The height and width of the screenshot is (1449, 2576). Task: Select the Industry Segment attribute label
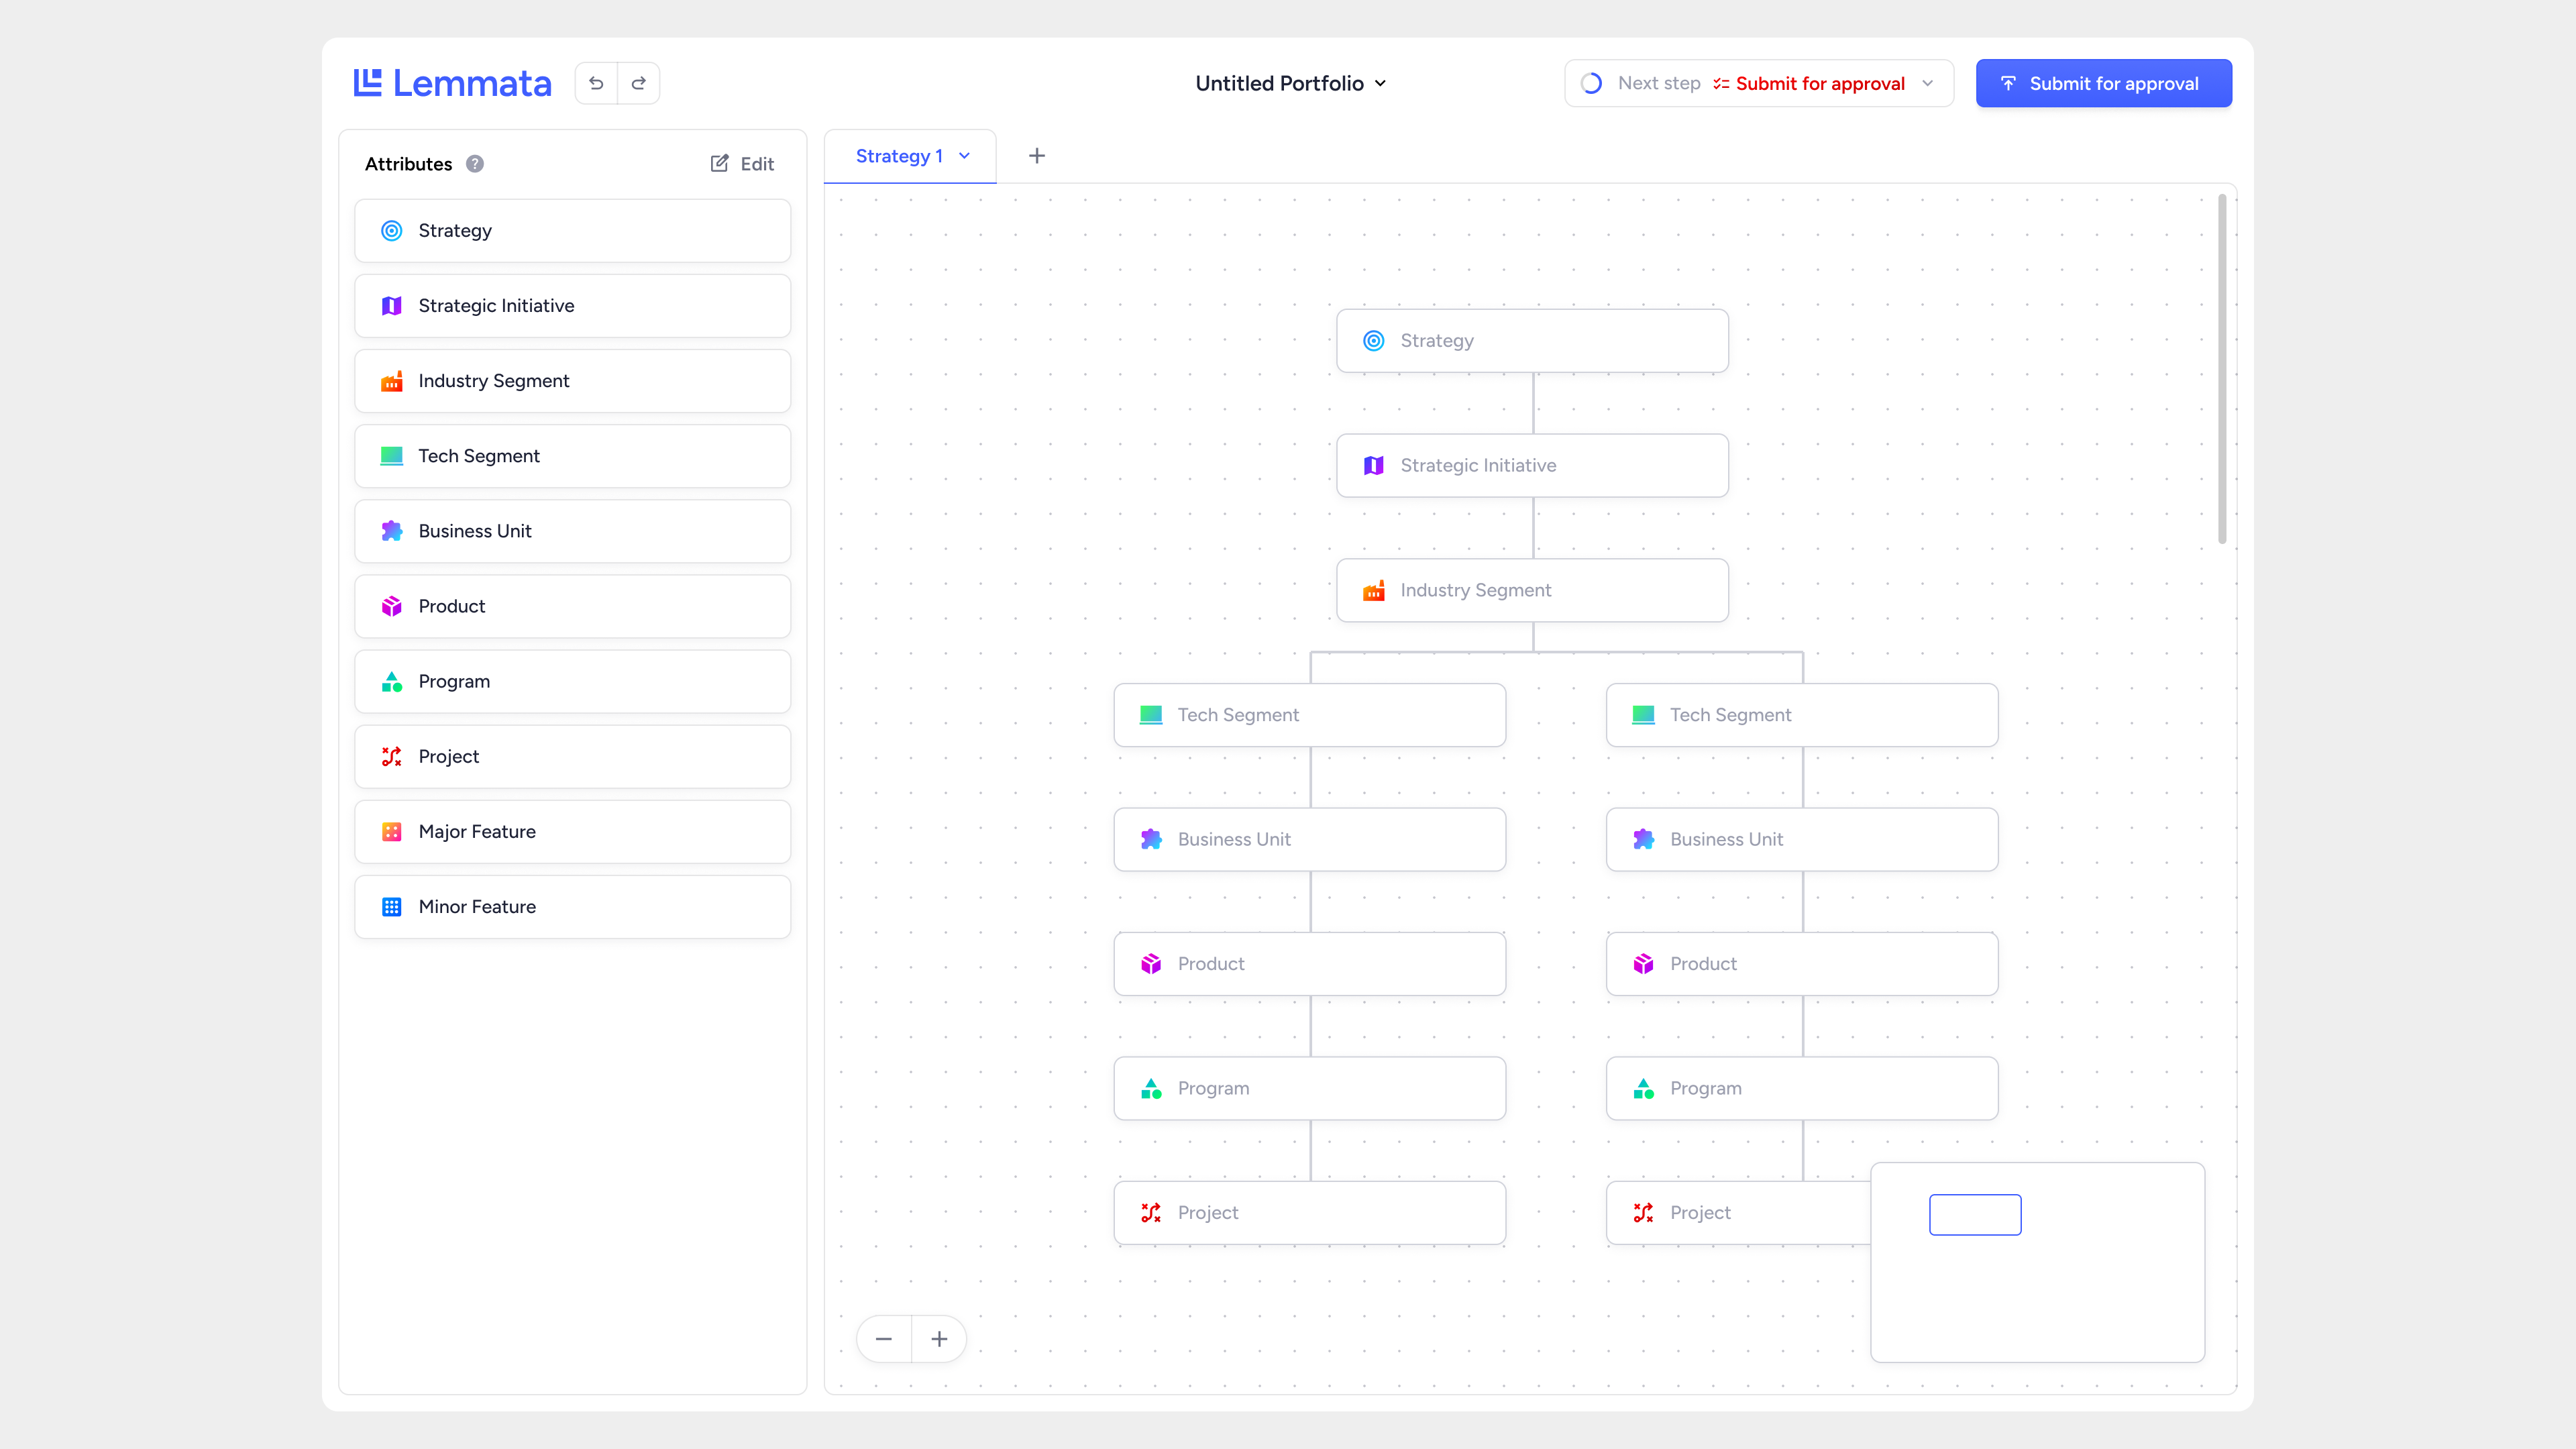494,381
